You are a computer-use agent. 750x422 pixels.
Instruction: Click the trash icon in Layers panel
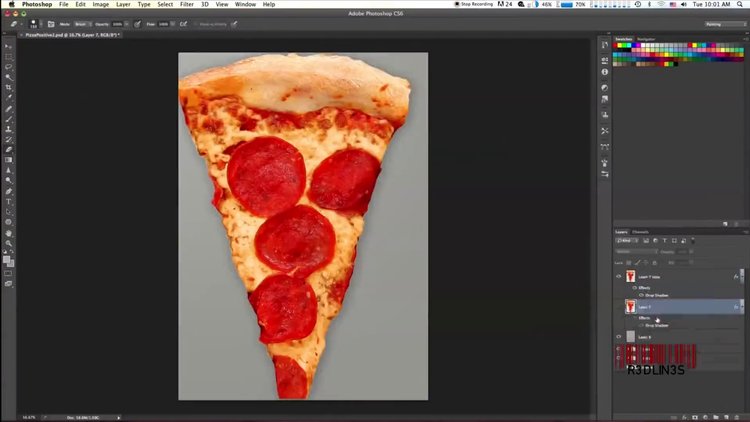point(737,418)
